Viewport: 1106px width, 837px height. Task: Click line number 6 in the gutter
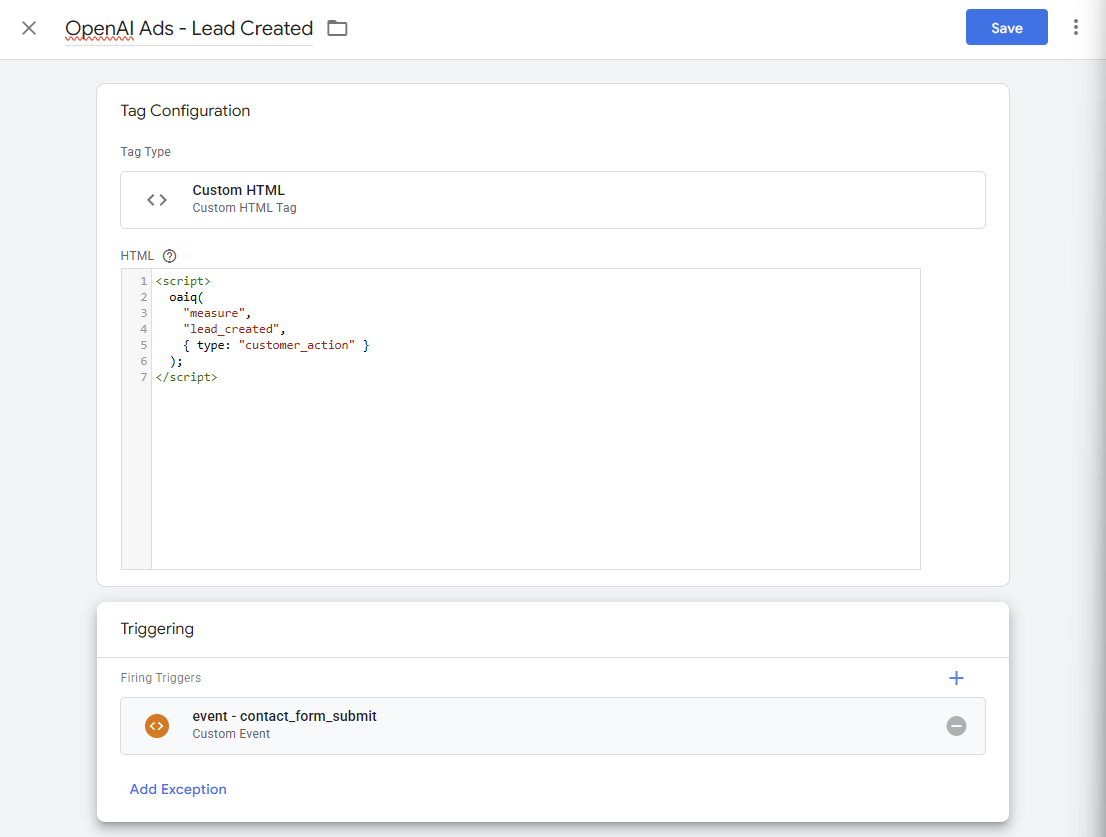pos(143,361)
